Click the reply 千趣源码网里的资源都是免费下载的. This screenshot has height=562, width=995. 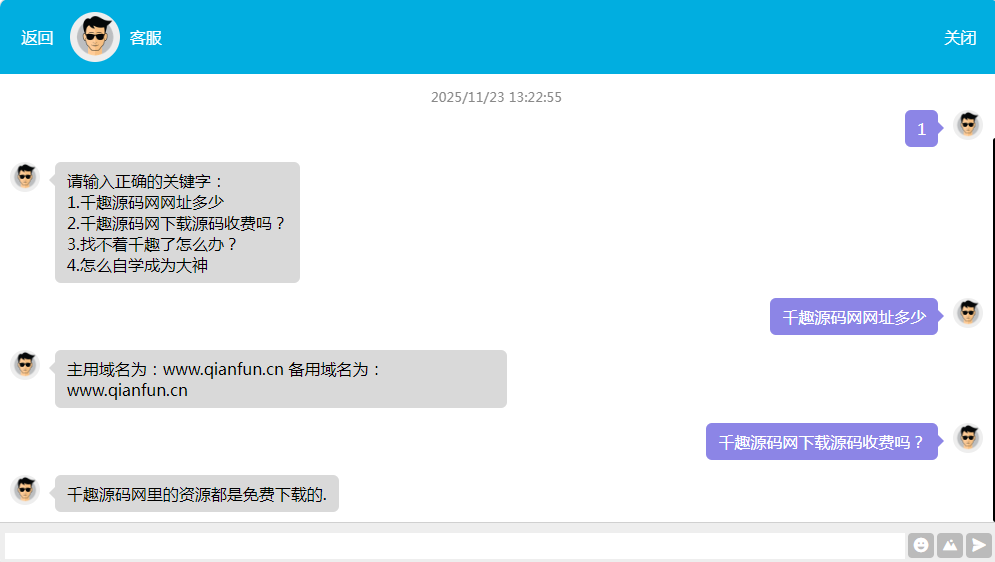pos(197,493)
